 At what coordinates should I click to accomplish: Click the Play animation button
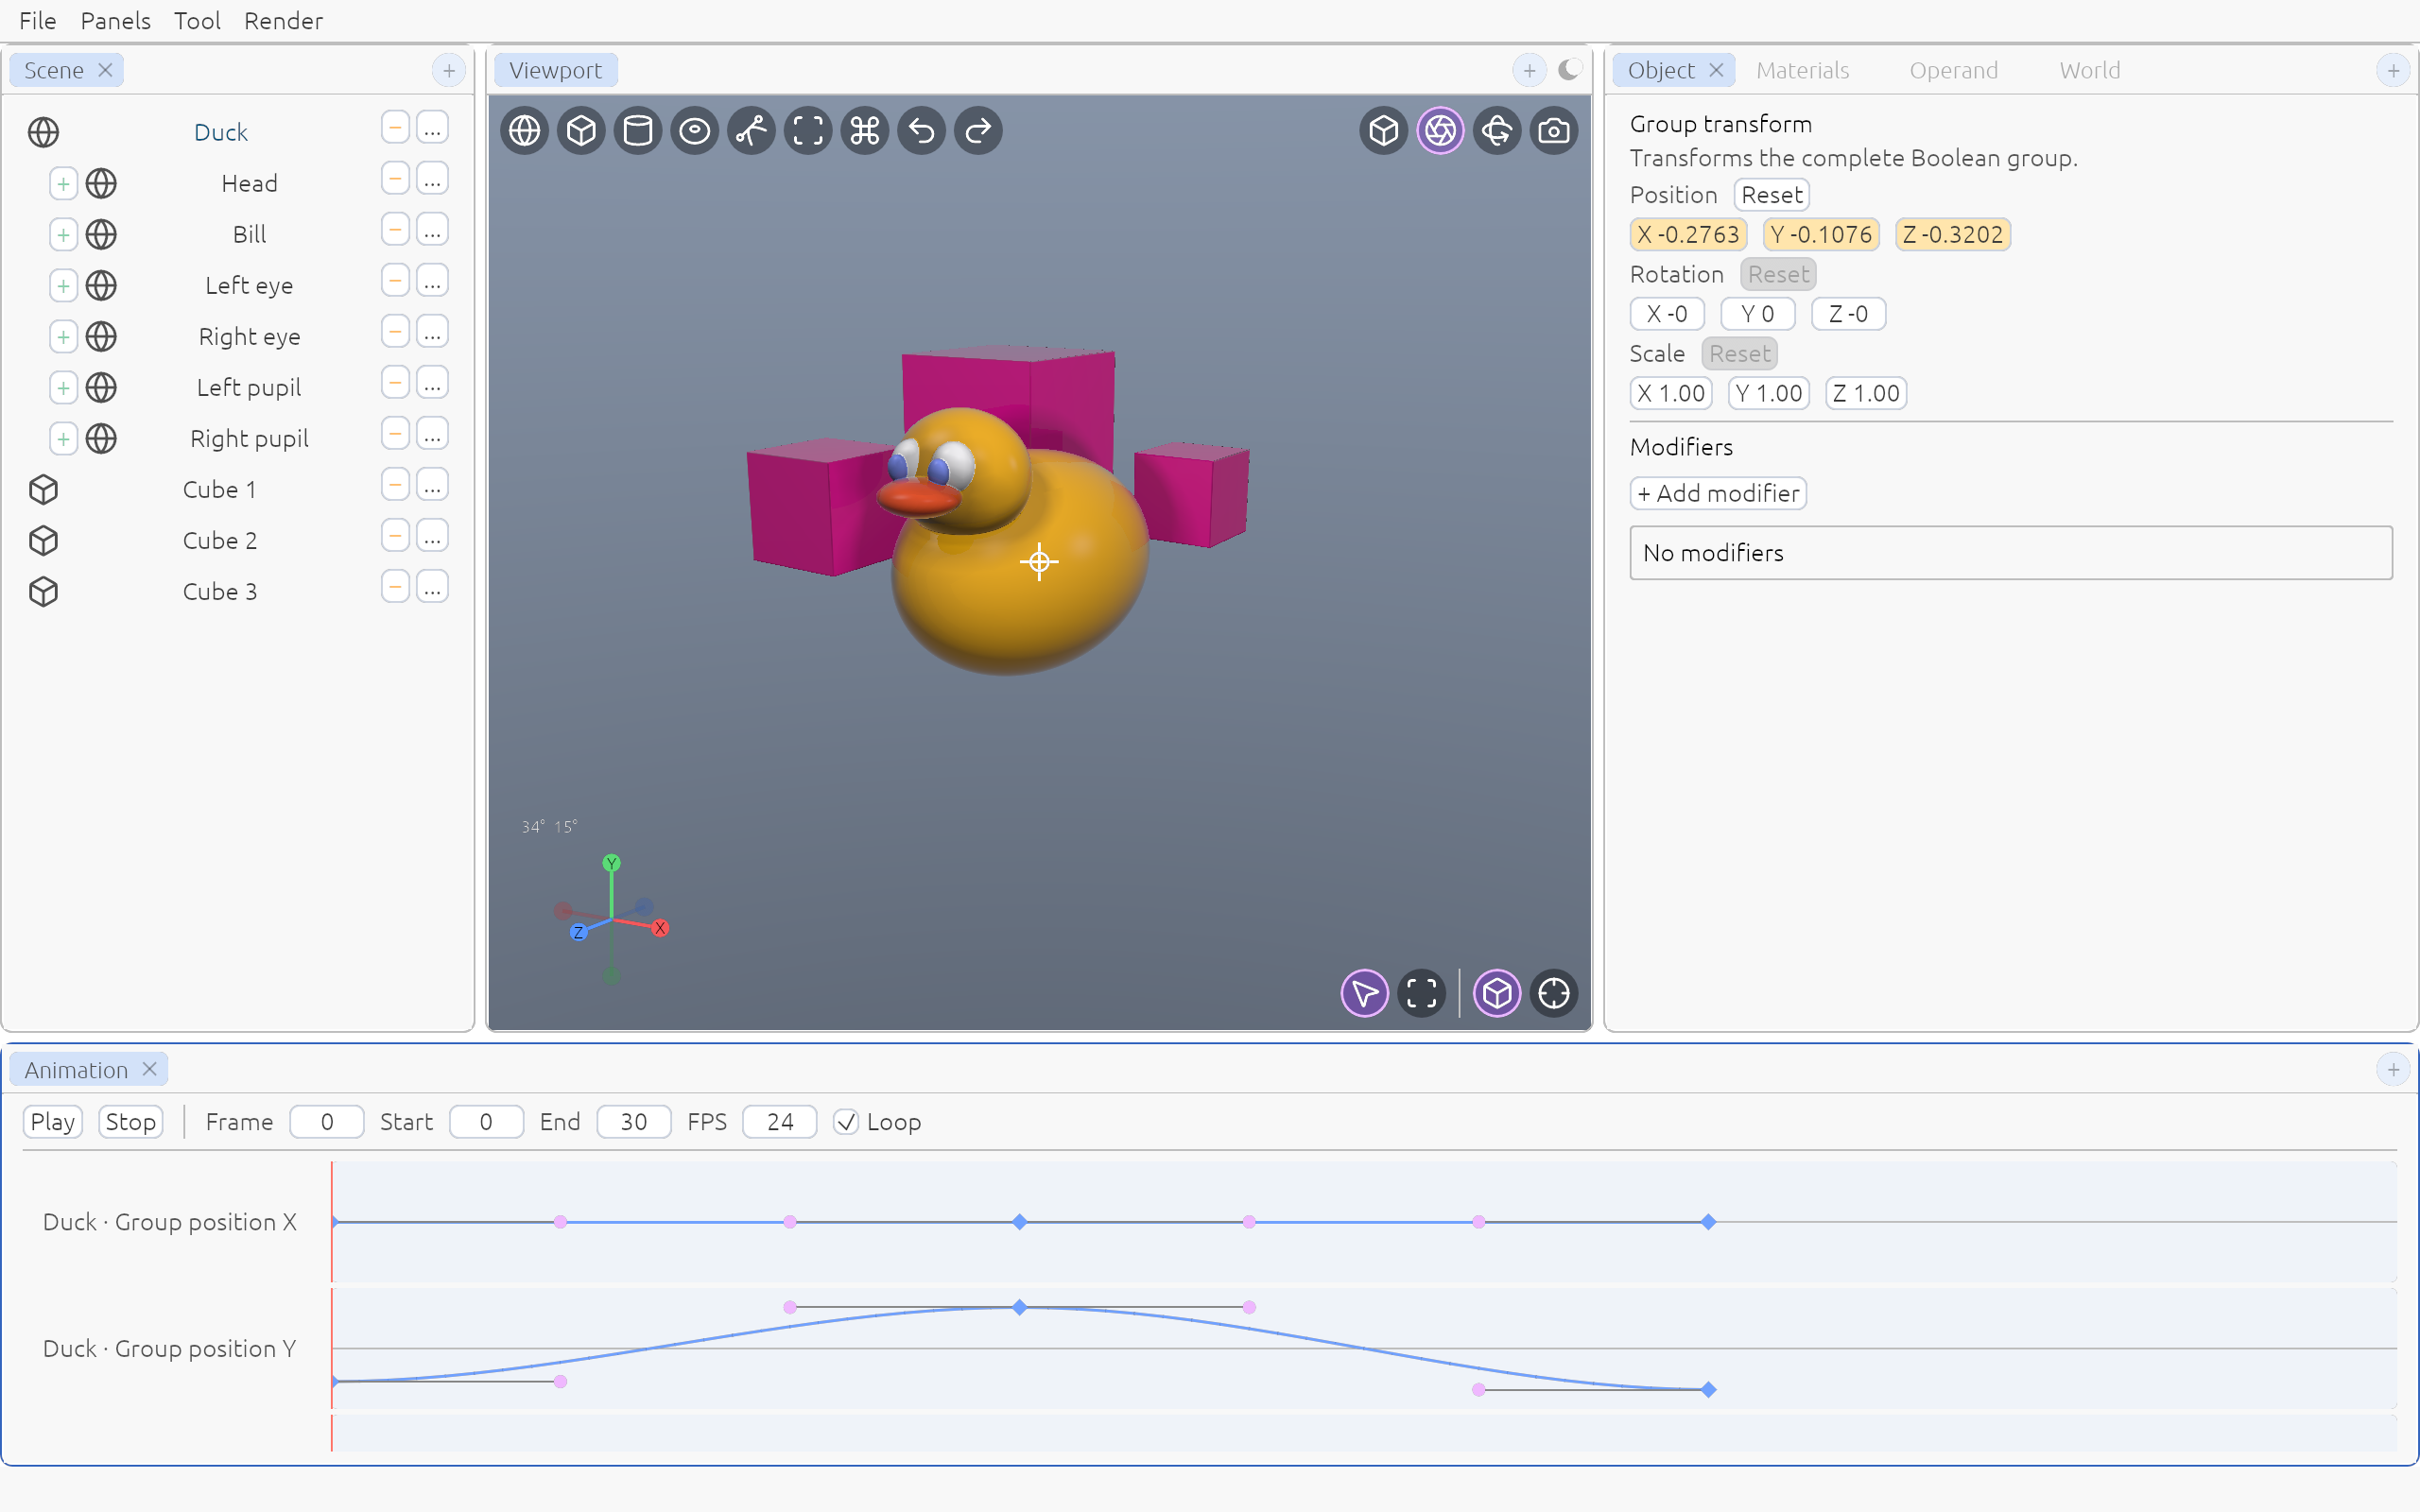click(x=53, y=1122)
